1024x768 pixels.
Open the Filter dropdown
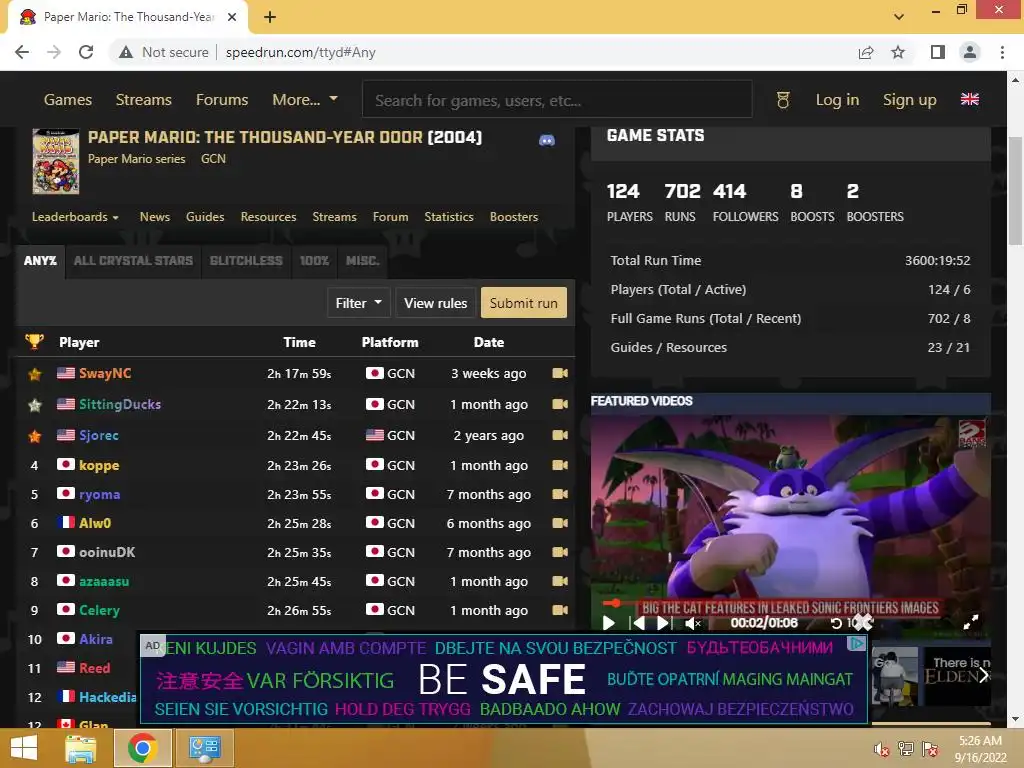click(x=359, y=303)
